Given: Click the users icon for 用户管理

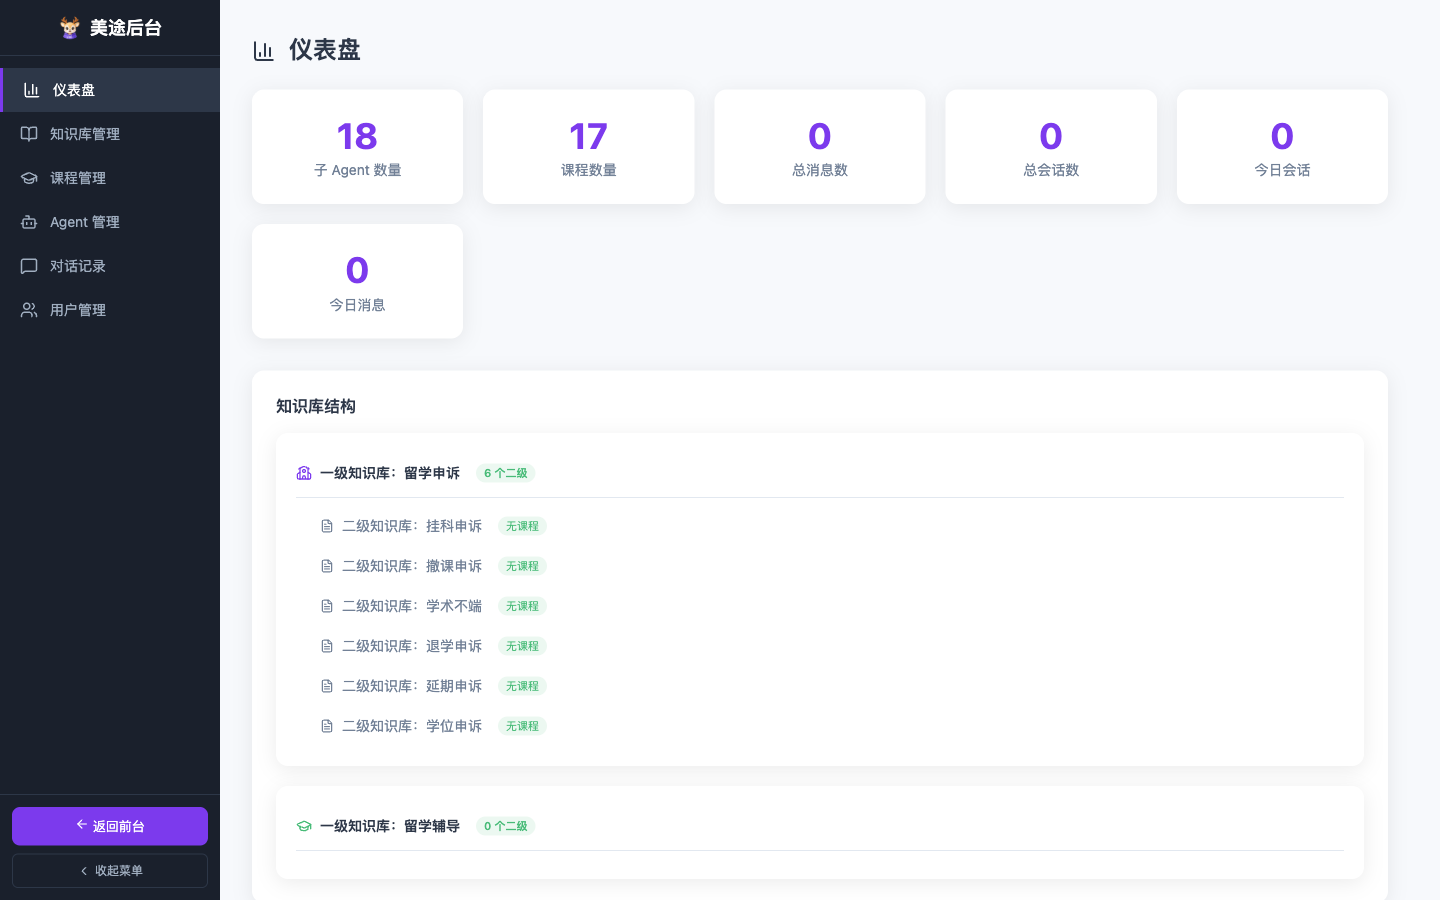Looking at the screenshot, I should (29, 310).
